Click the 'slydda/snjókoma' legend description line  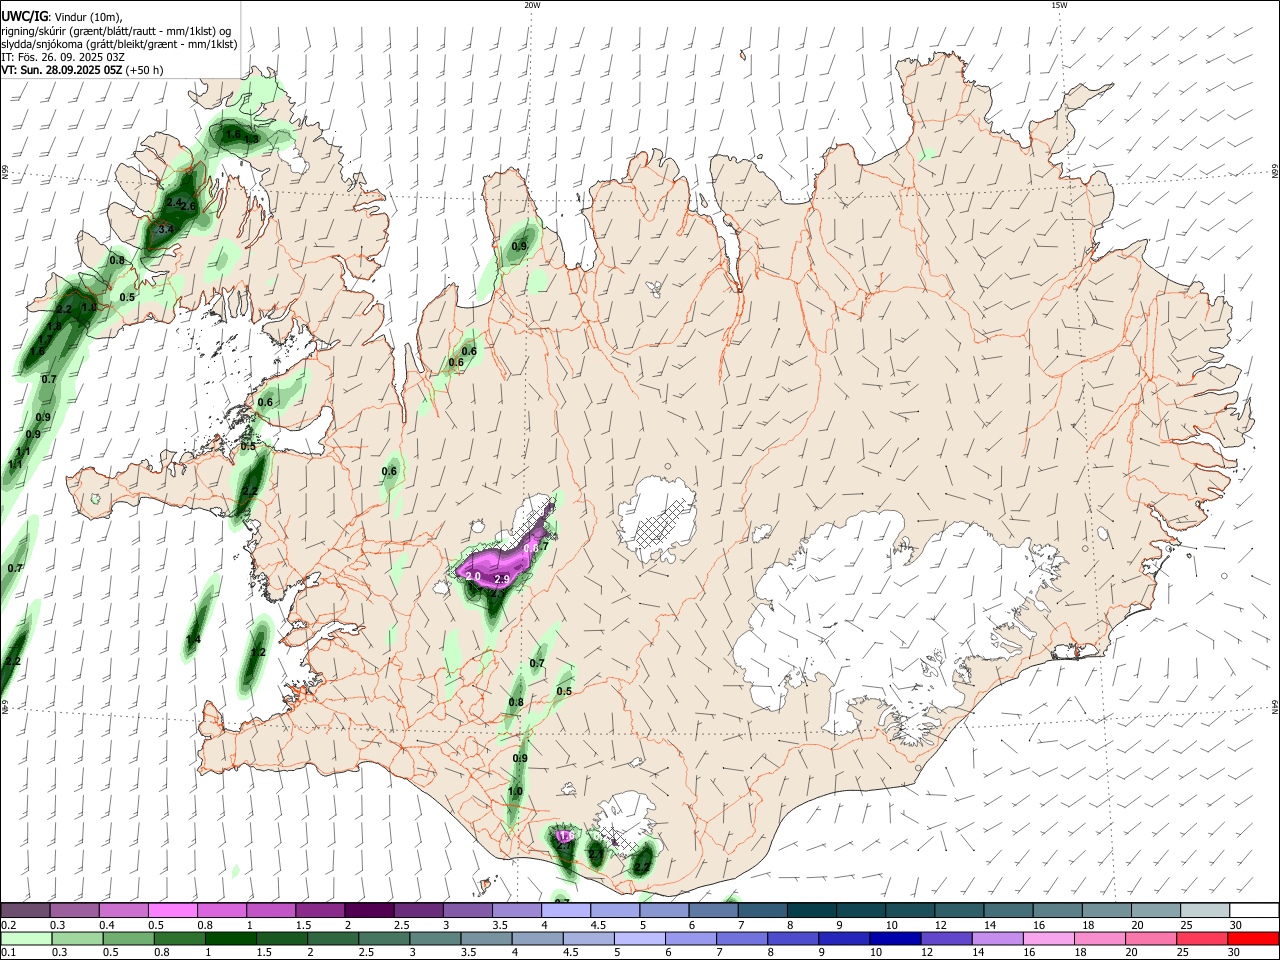[119, 44]
